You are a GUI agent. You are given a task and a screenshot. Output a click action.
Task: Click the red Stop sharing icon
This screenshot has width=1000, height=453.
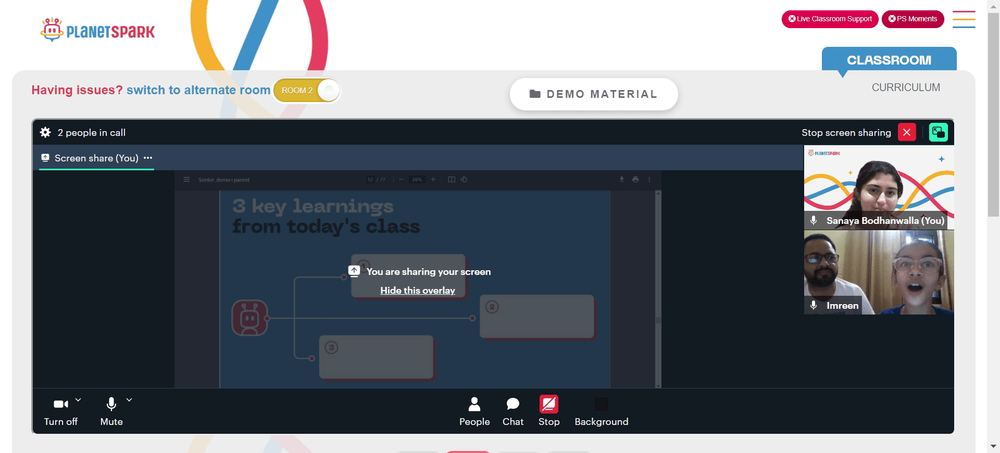click(x=548, y=405)
